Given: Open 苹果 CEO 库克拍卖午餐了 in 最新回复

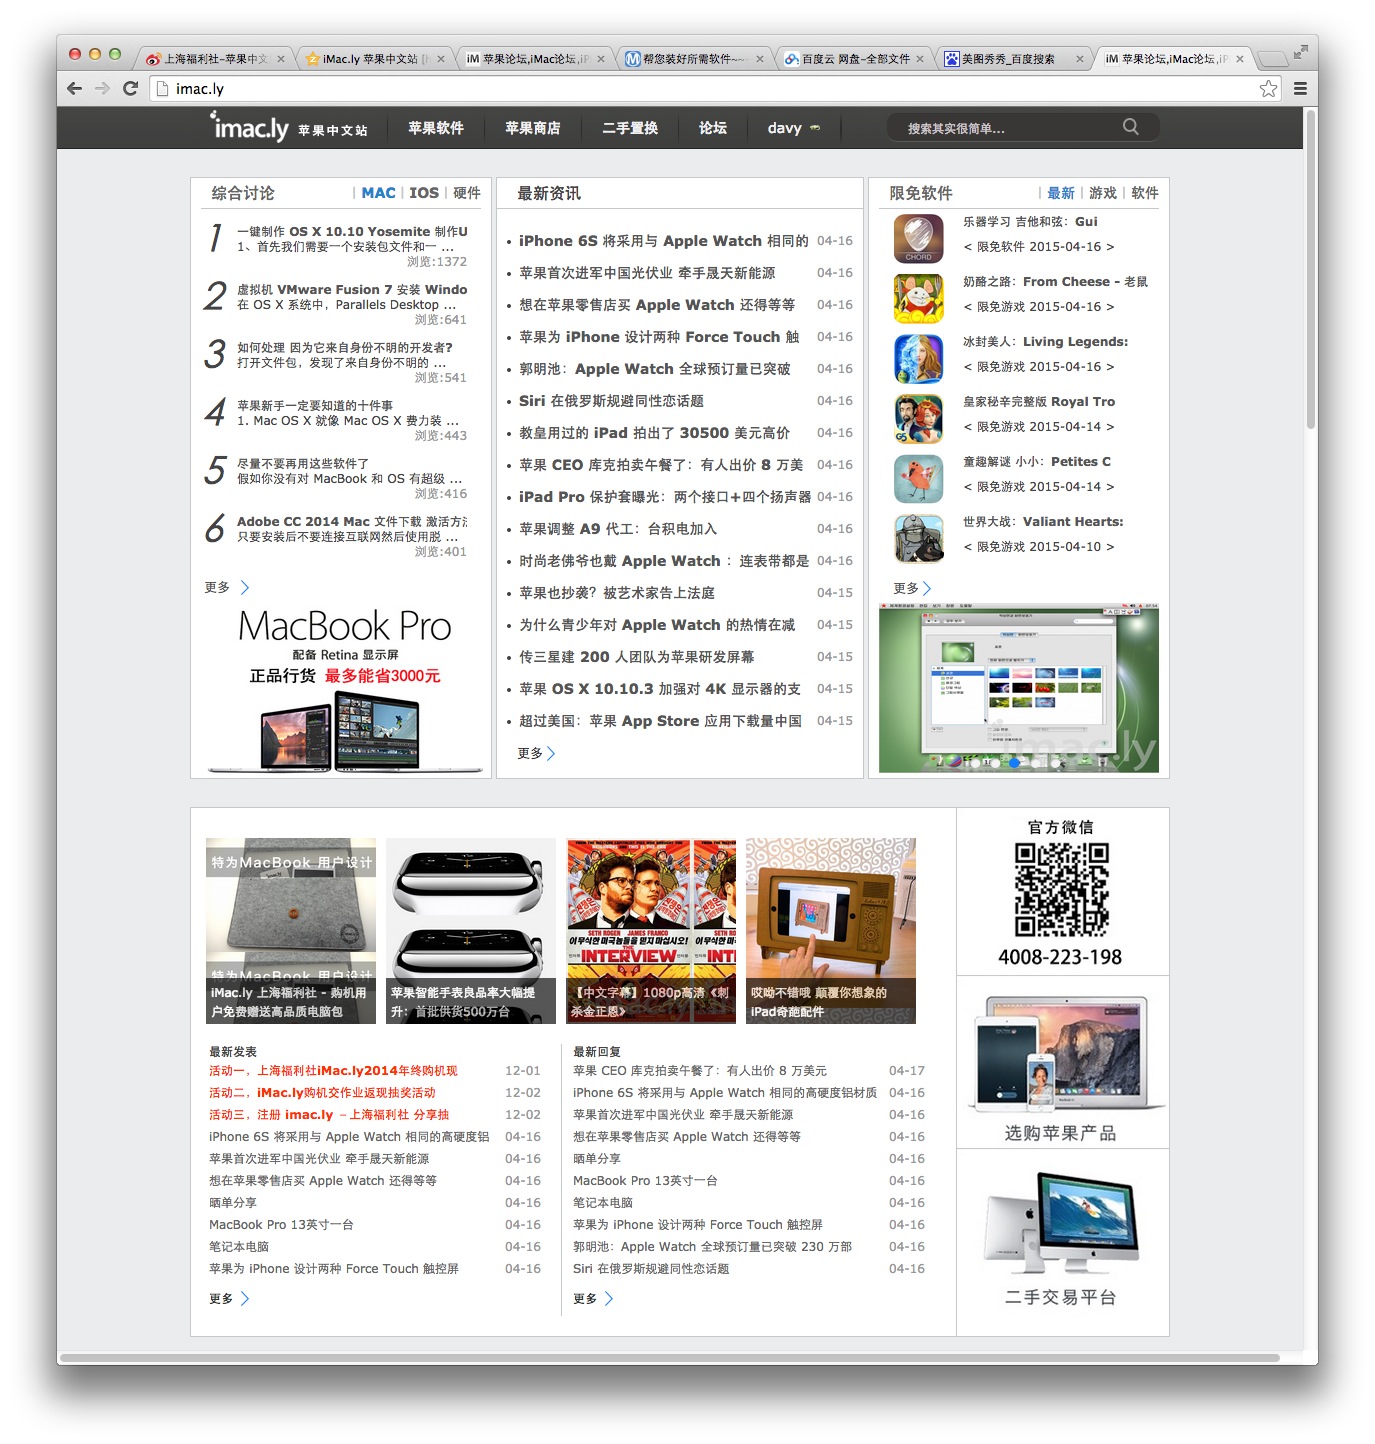Looking at the screenshot, I should pos(700,1071).
